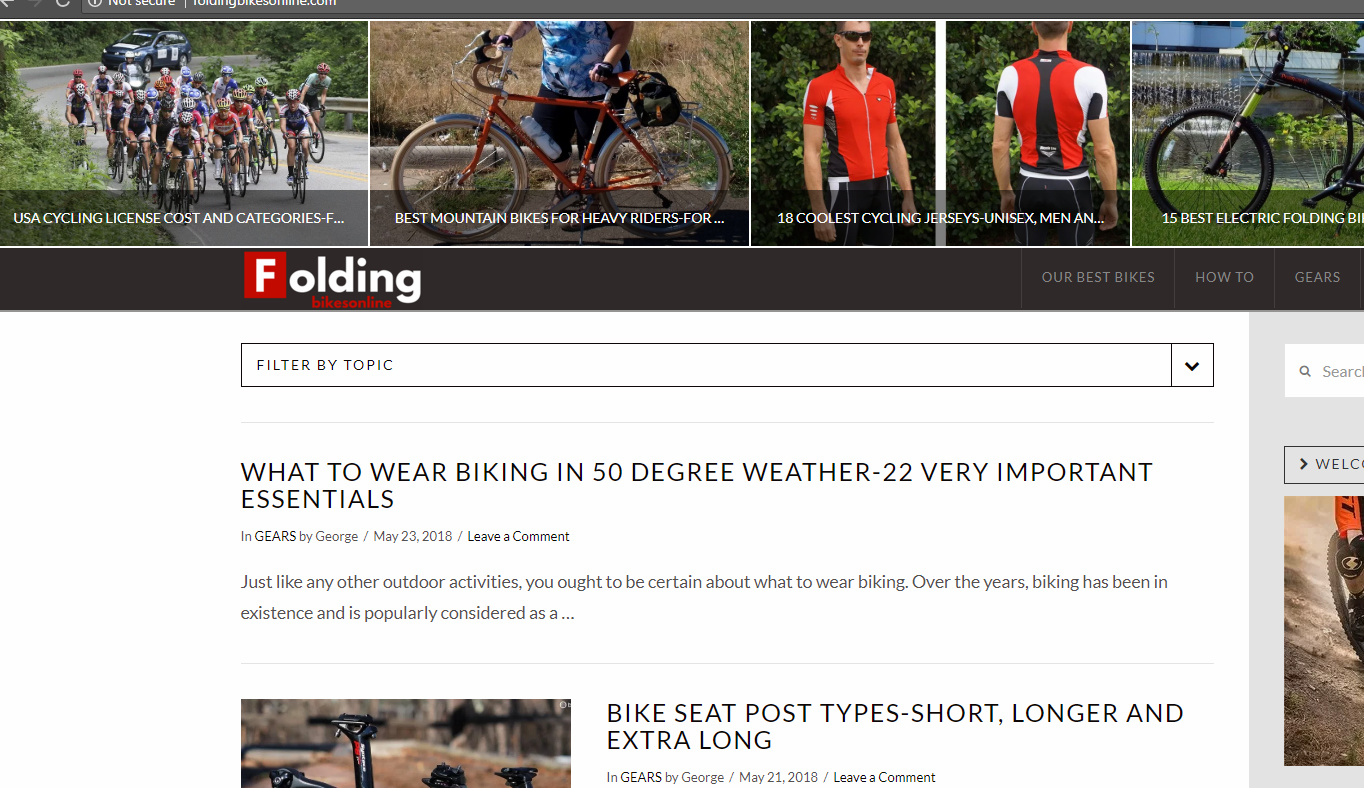Click Leave a Comment under first article
The width and height of the screenshot is (1364, 788).
(x=518, y=536)
